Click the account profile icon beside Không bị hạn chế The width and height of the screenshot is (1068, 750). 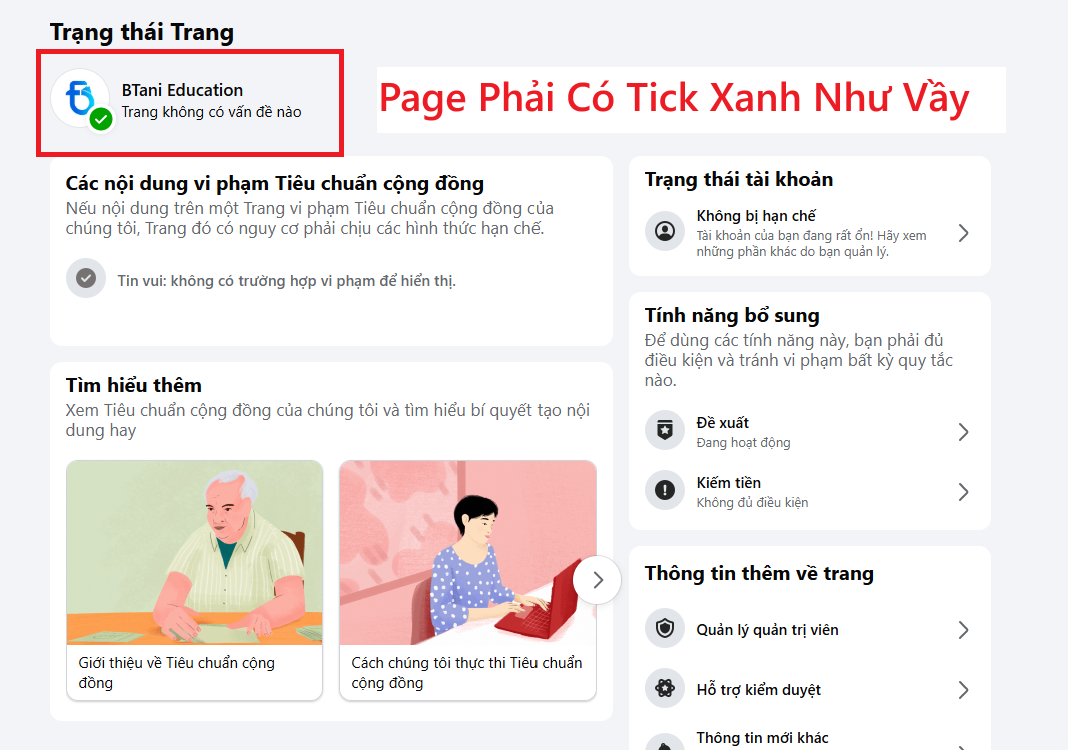click(x=665, y=232)
